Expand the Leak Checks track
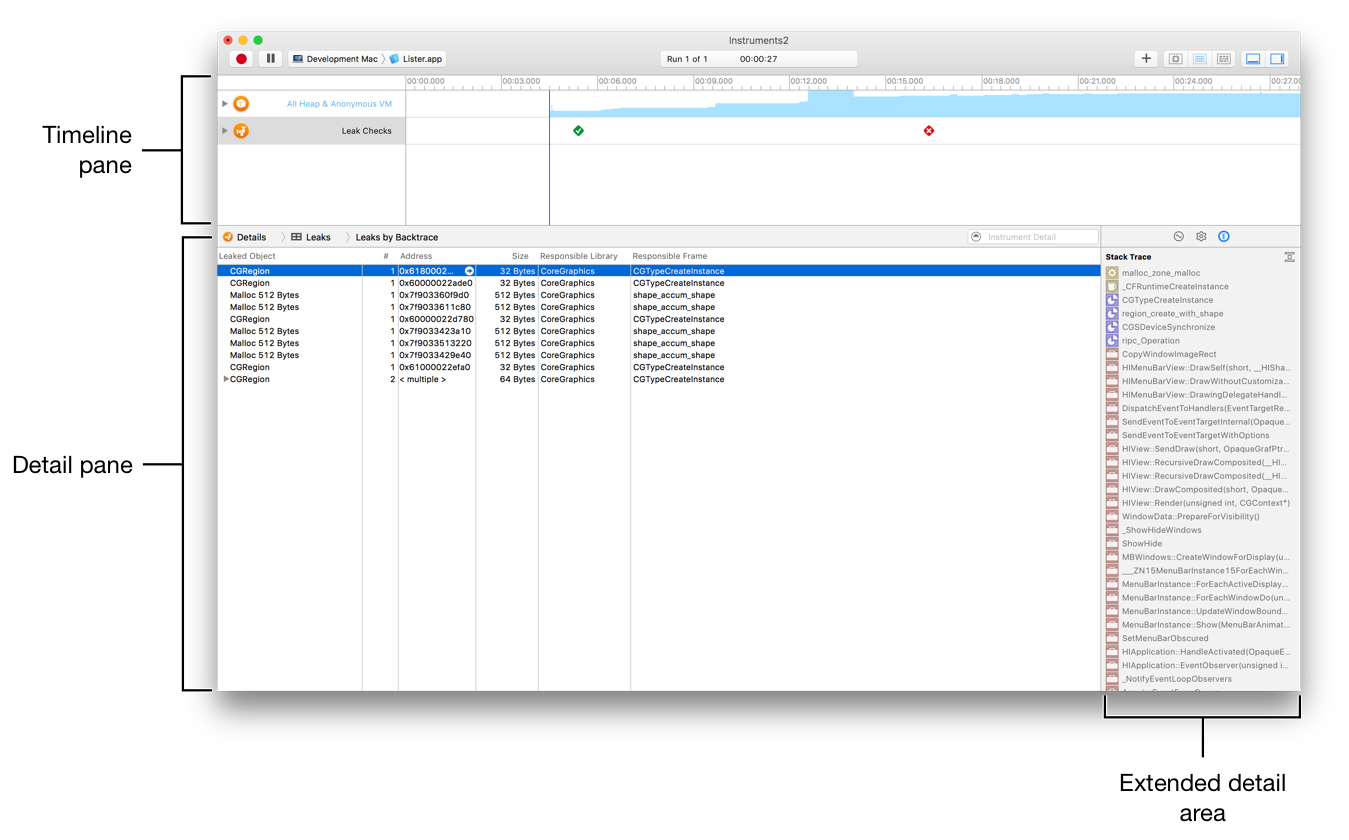The width and height of the screenshot is (1349, 840). click(225, 131)
